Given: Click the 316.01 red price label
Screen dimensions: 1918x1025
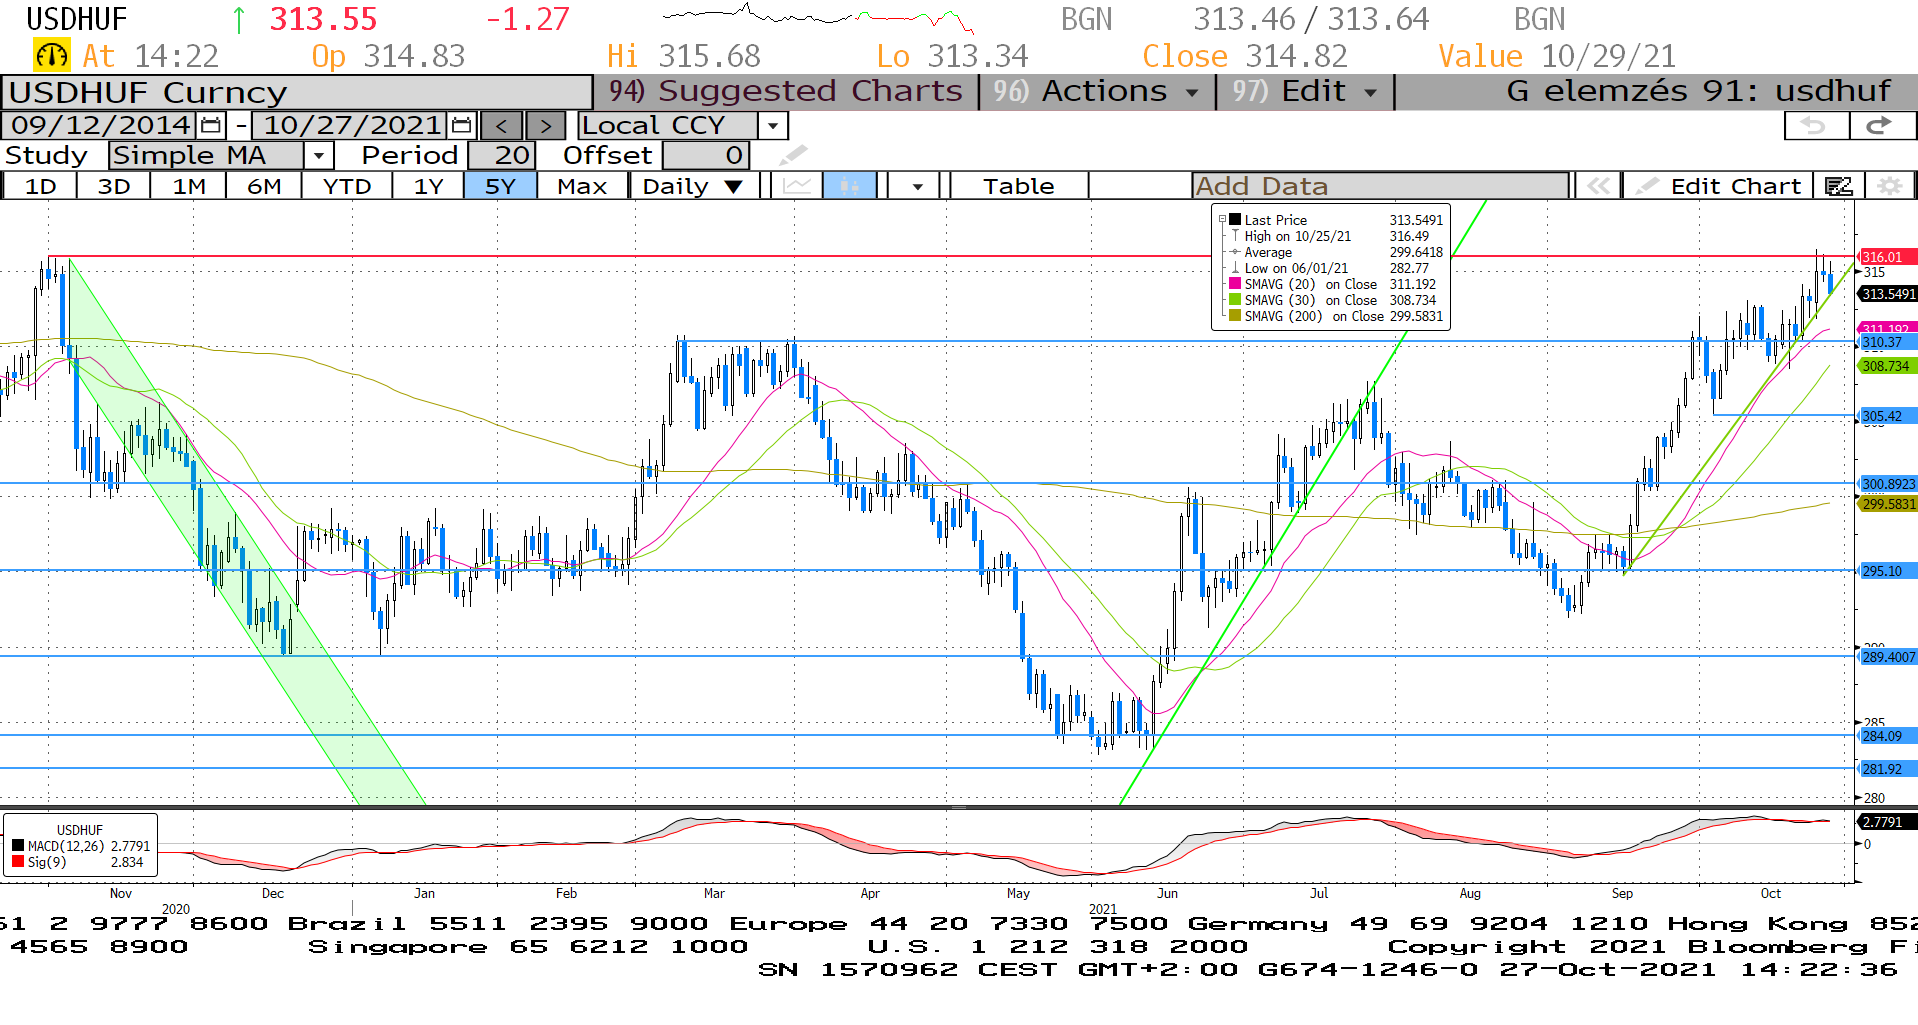Looking at the screenshot, I should [x=1886, y=257].
